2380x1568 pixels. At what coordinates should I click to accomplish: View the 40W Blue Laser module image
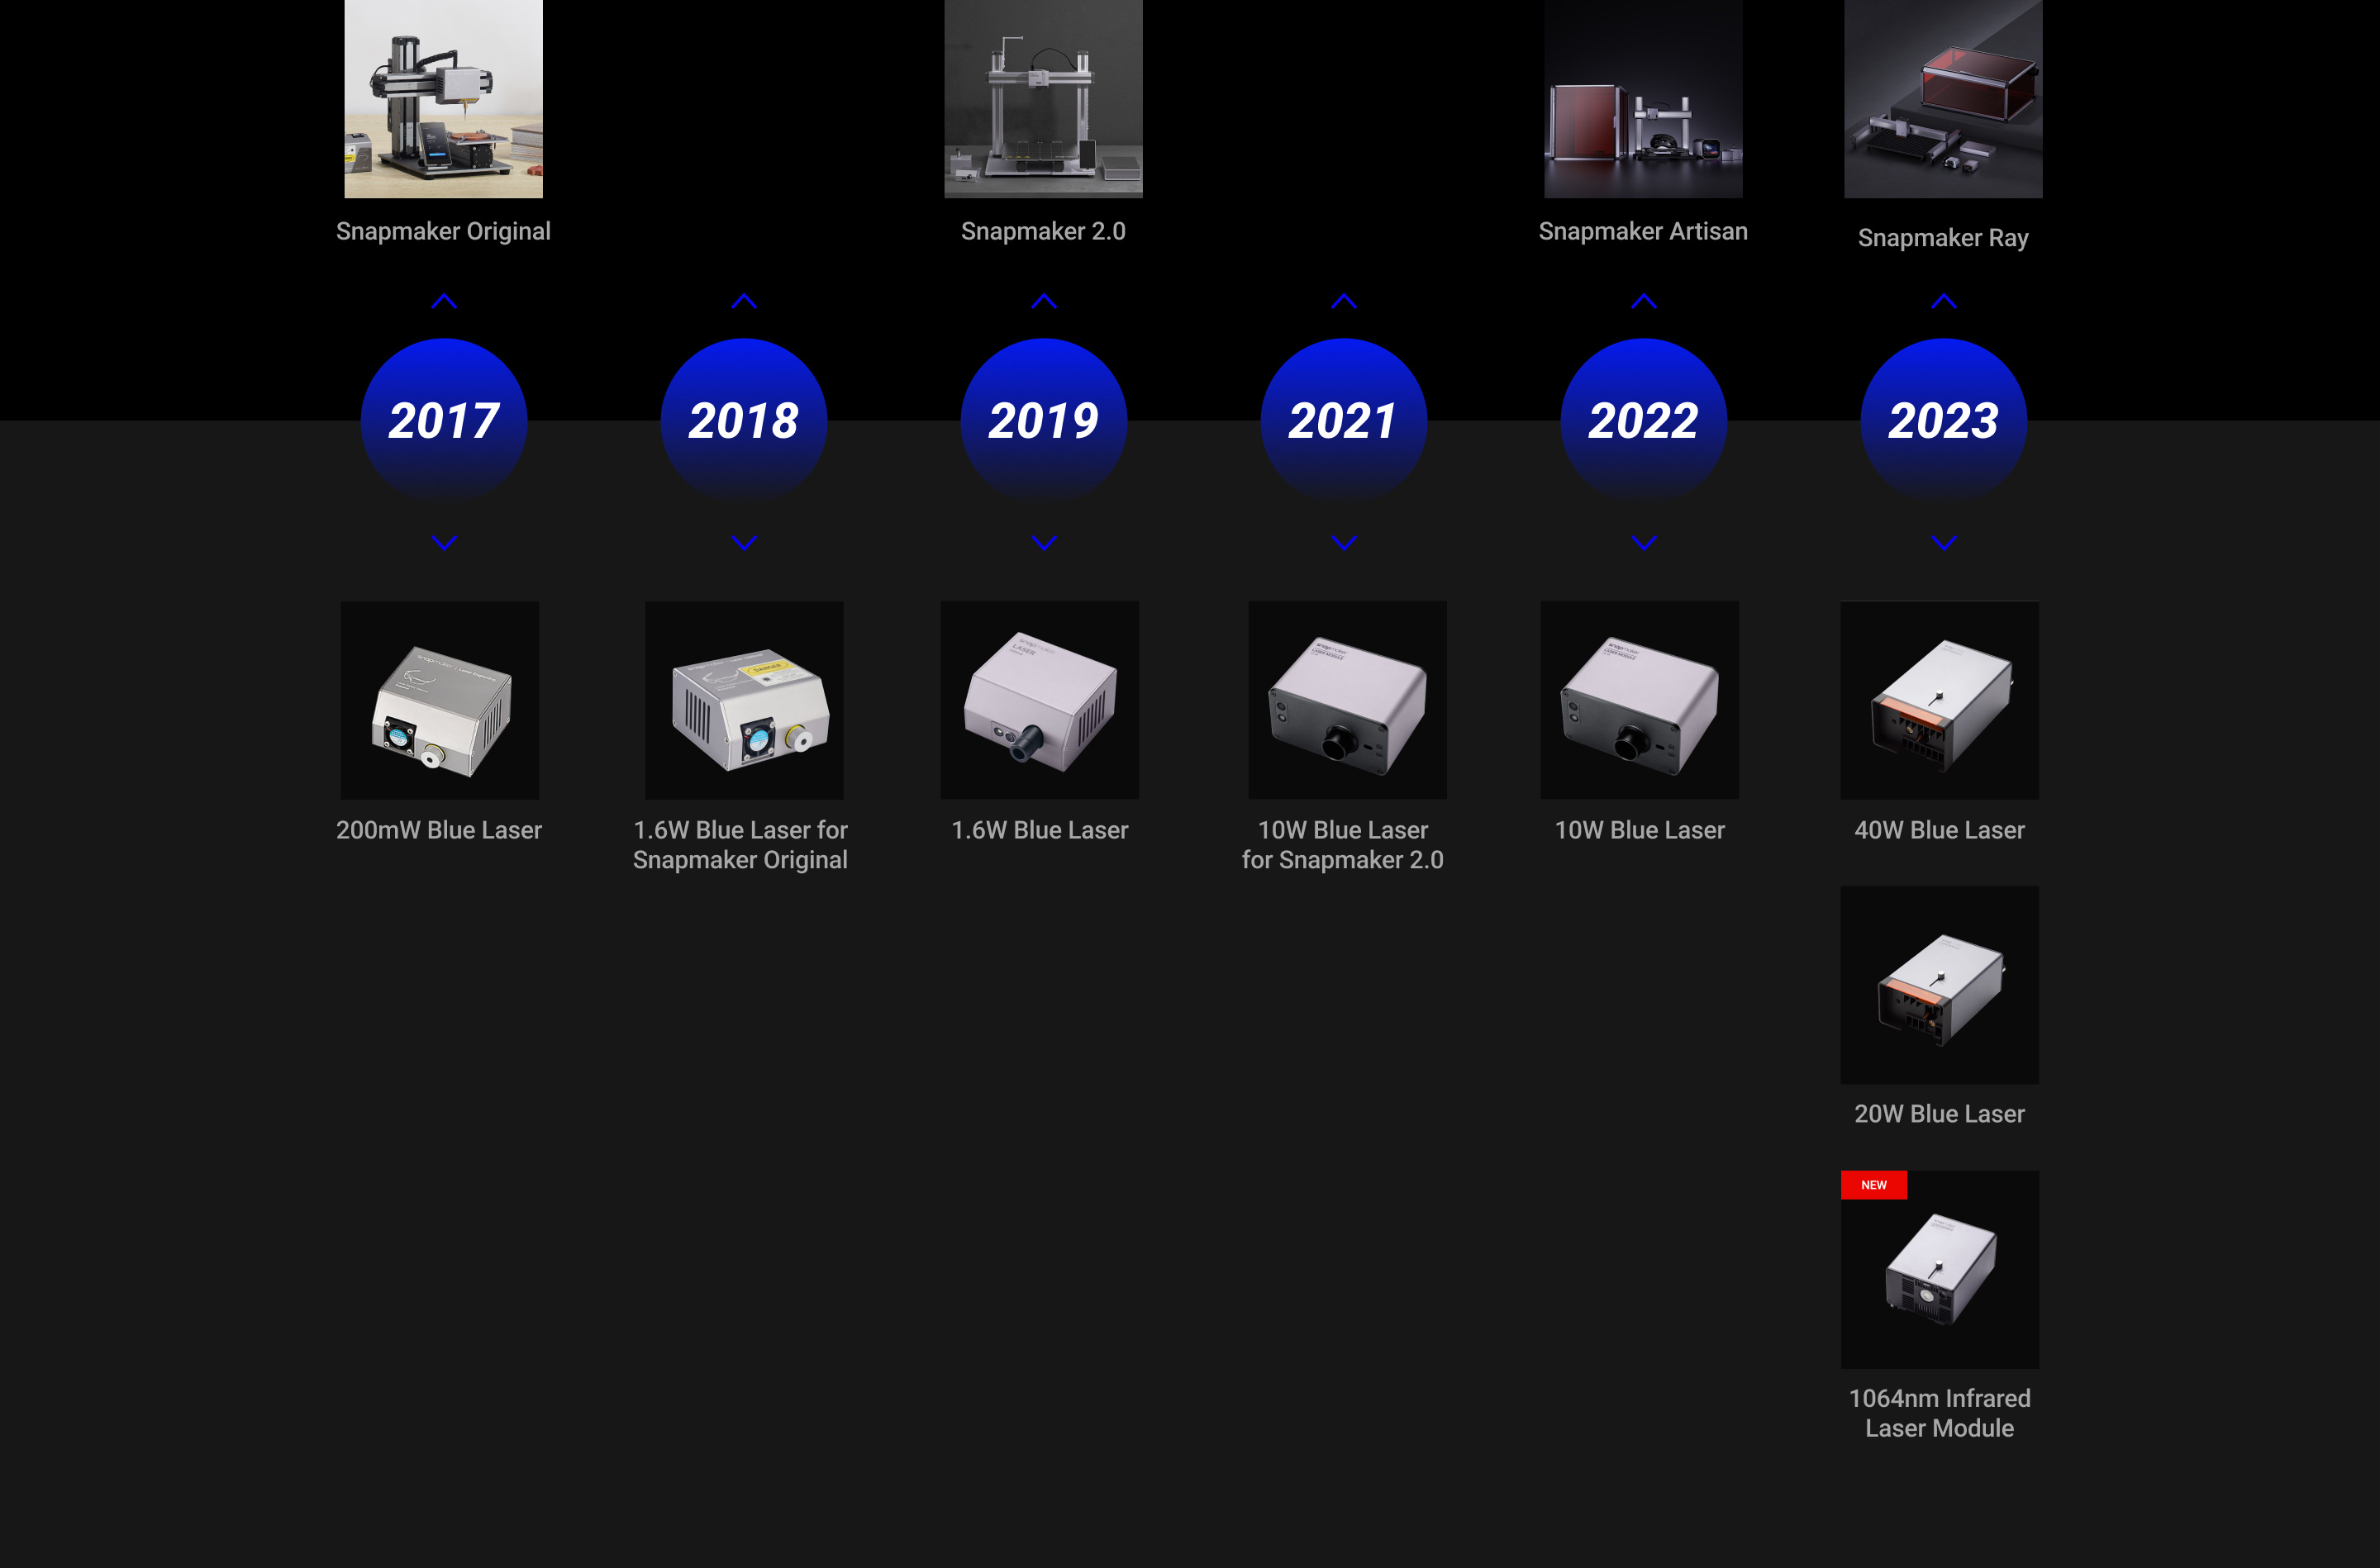(x=1940, y=700)
